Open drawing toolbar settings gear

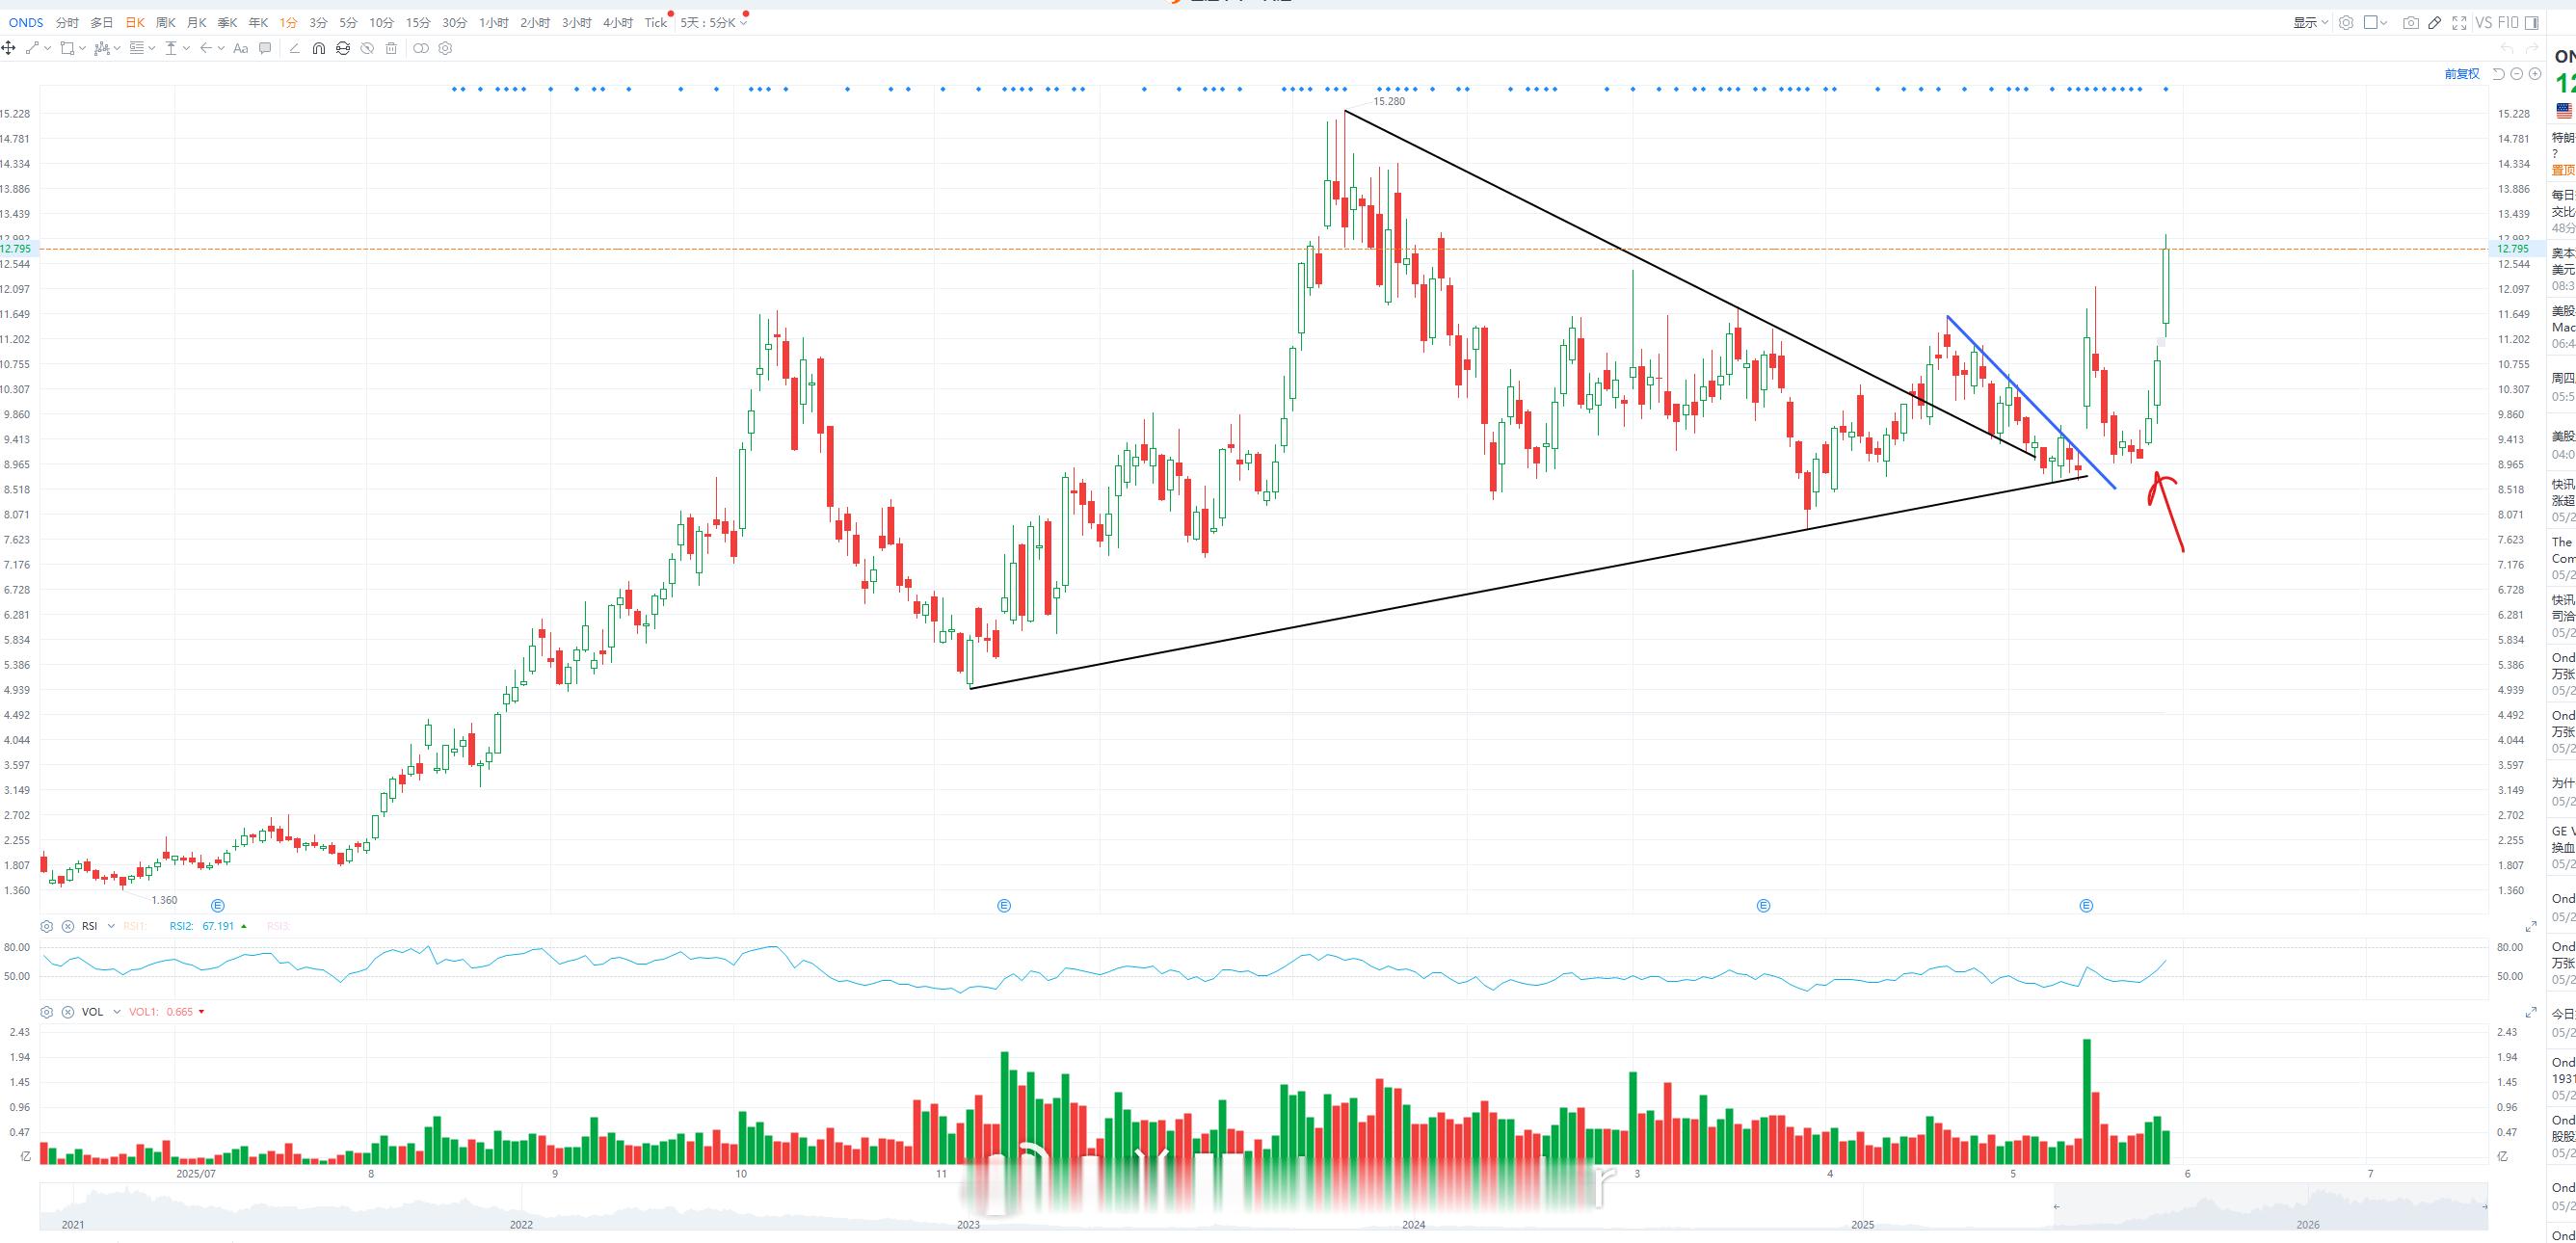pos(446,48)
